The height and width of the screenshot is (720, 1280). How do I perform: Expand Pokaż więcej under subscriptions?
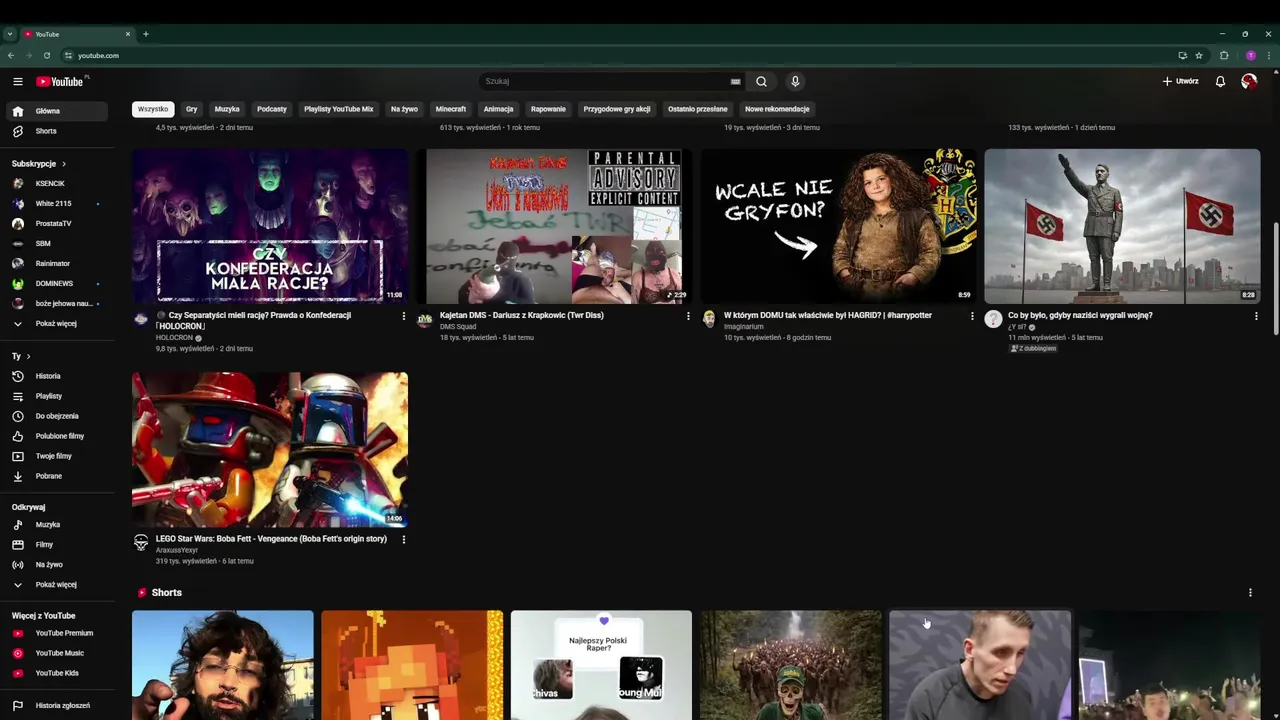(x=55, y=323)
